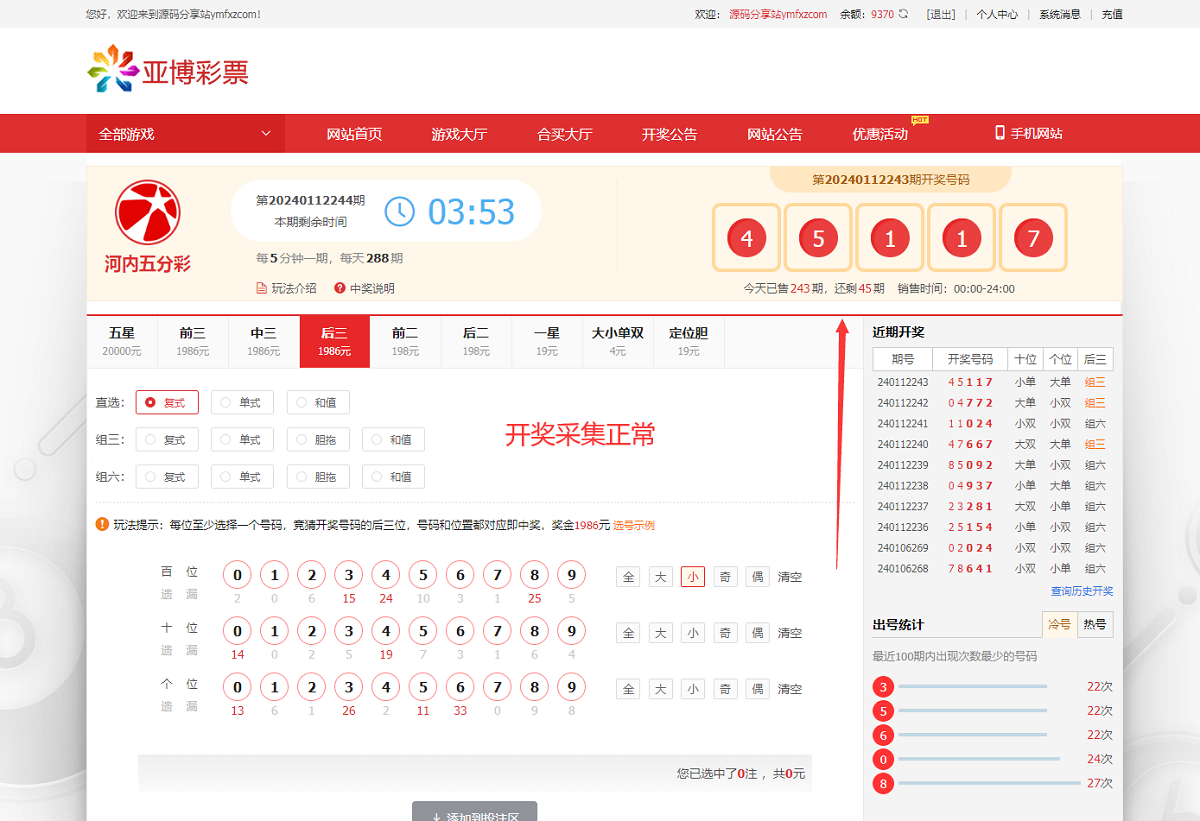Viewport: 1200px width, 821px height.
Task: Click 清空 in the 十位 row
Action: point(790,633)
